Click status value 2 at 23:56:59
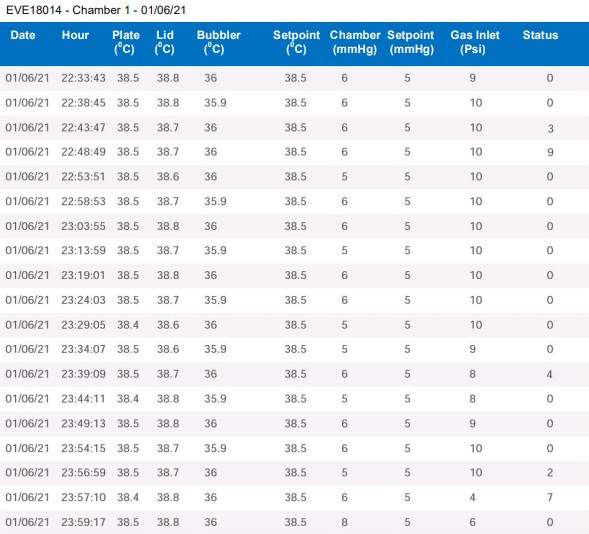 tap(550, 472)
